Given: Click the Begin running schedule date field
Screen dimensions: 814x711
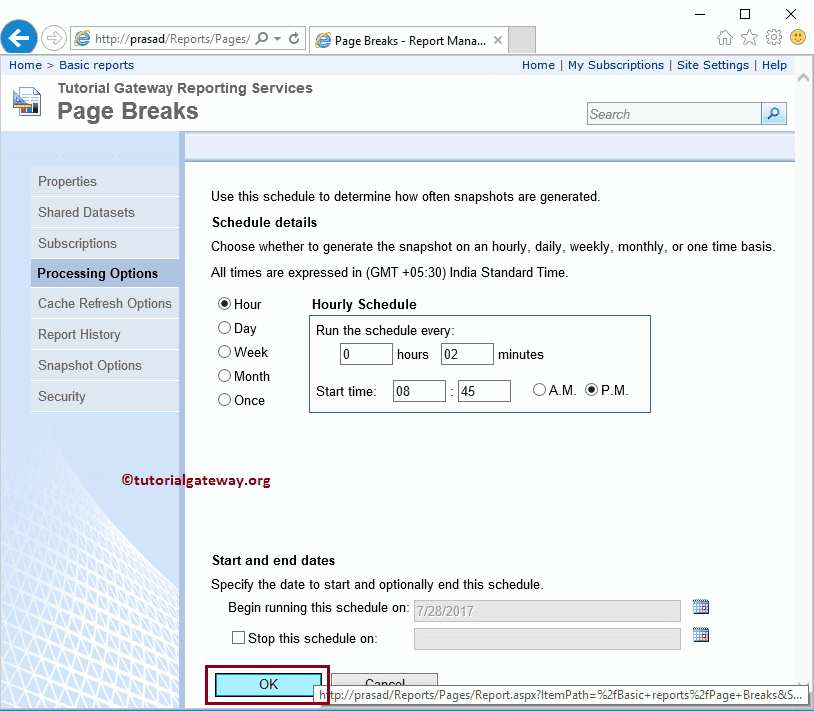Looking at the screenshot, I should (547, 611).
